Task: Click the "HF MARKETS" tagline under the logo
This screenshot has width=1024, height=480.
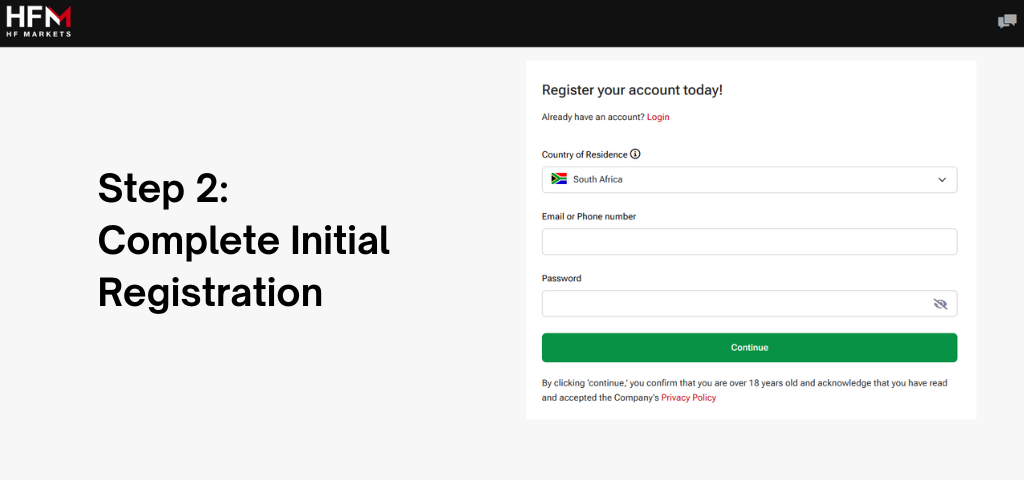Action: pyautogui.click(x=38, y=33)
